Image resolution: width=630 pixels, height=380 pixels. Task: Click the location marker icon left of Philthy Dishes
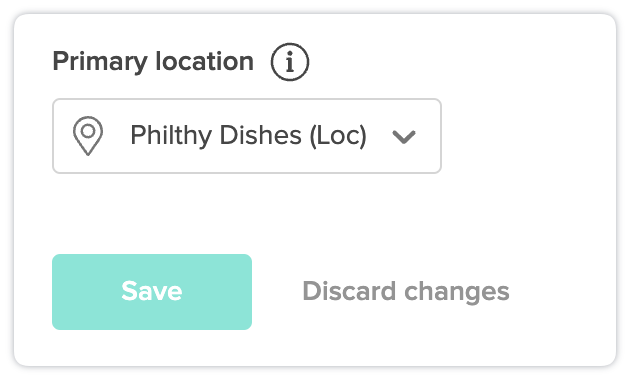88,136
